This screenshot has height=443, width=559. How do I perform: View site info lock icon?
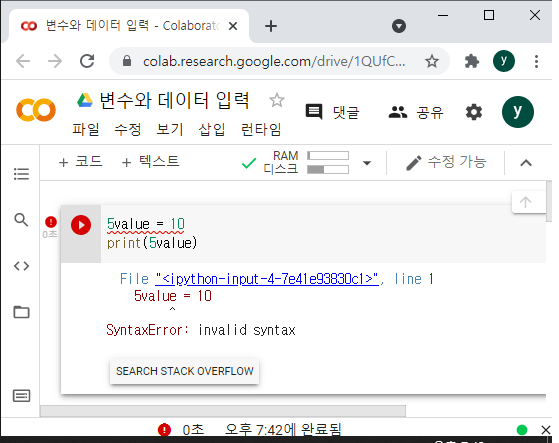click(x=127, y=61)
